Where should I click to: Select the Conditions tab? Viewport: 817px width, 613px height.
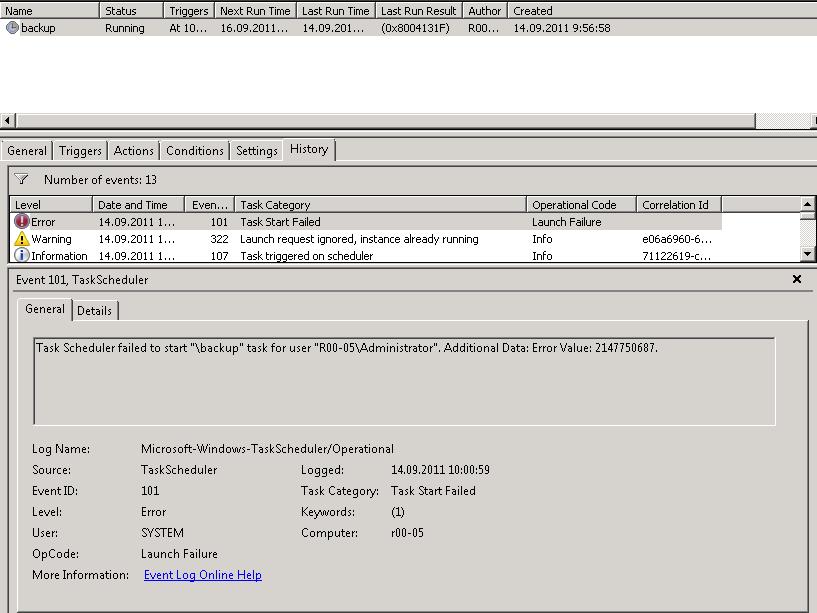click(x=194, y=151)
